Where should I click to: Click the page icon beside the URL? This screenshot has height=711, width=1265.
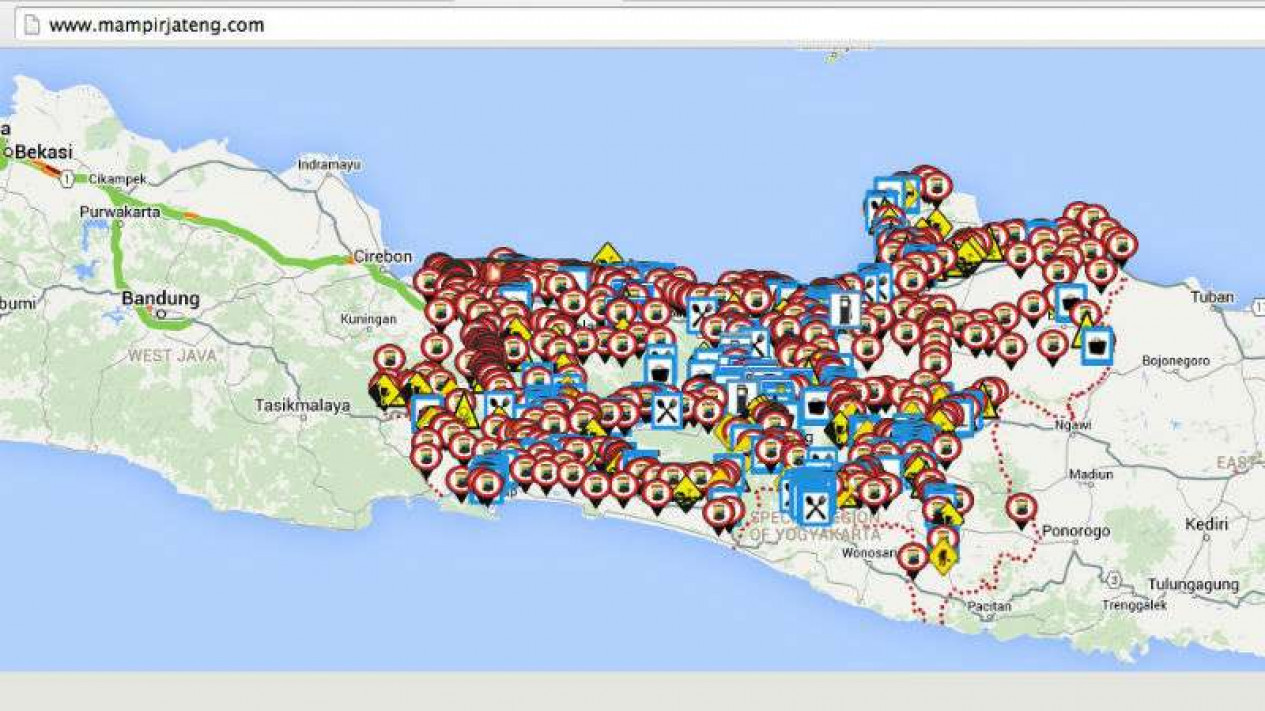tap(31, 25)
